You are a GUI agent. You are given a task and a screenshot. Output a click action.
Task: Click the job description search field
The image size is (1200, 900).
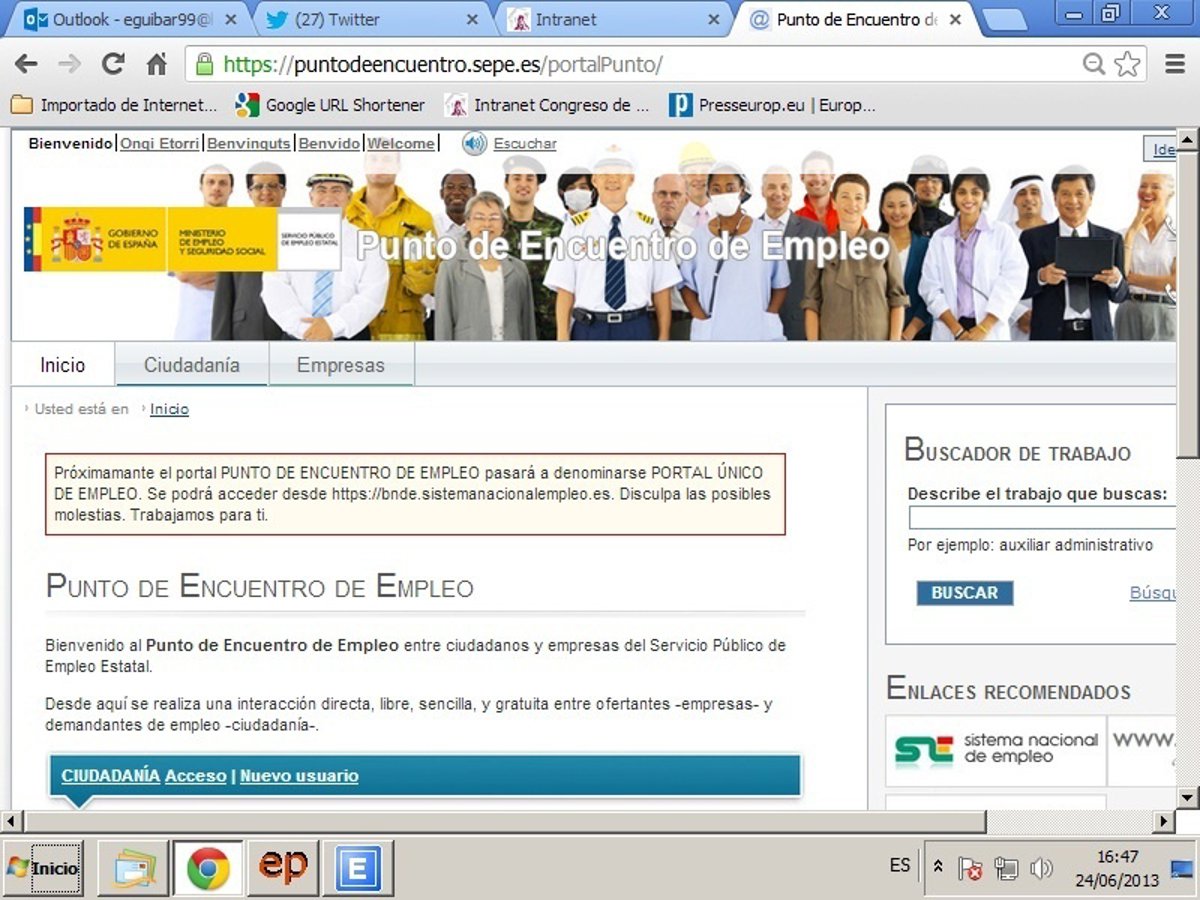click(1042, 518)
